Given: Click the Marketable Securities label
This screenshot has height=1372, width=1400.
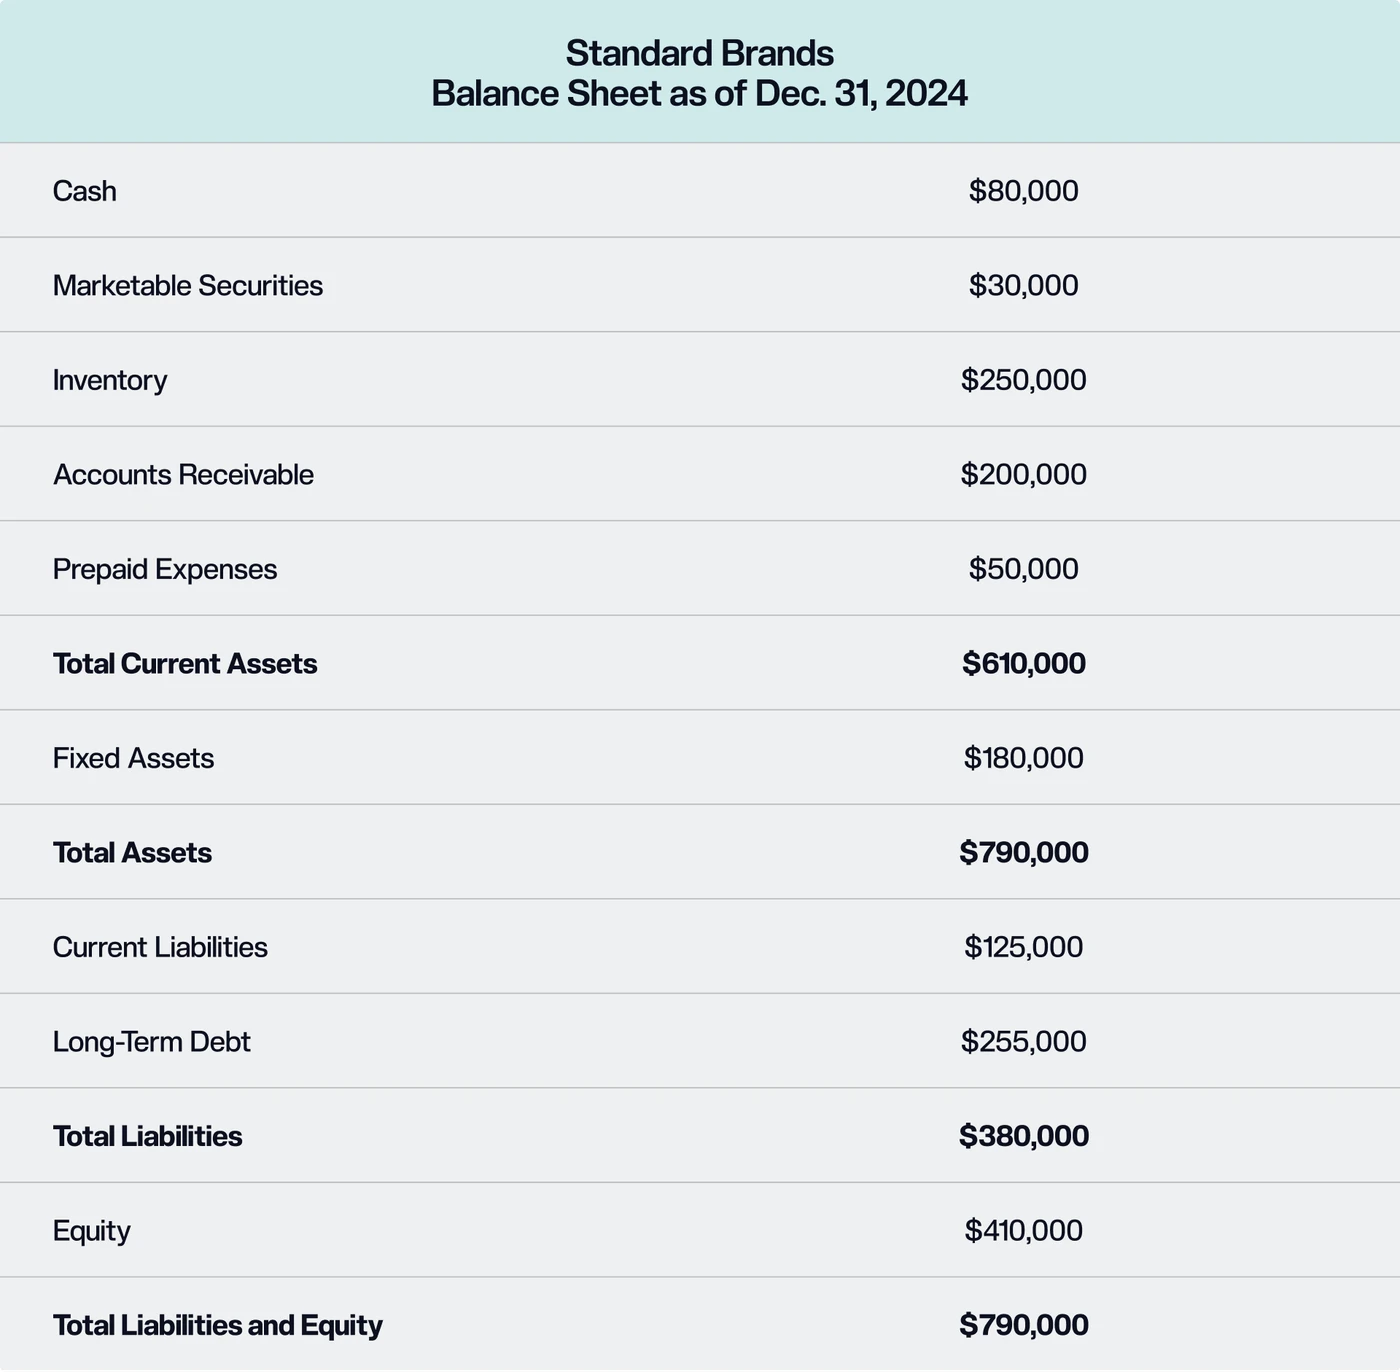Looking at the screenshot, I should (188, 286).
